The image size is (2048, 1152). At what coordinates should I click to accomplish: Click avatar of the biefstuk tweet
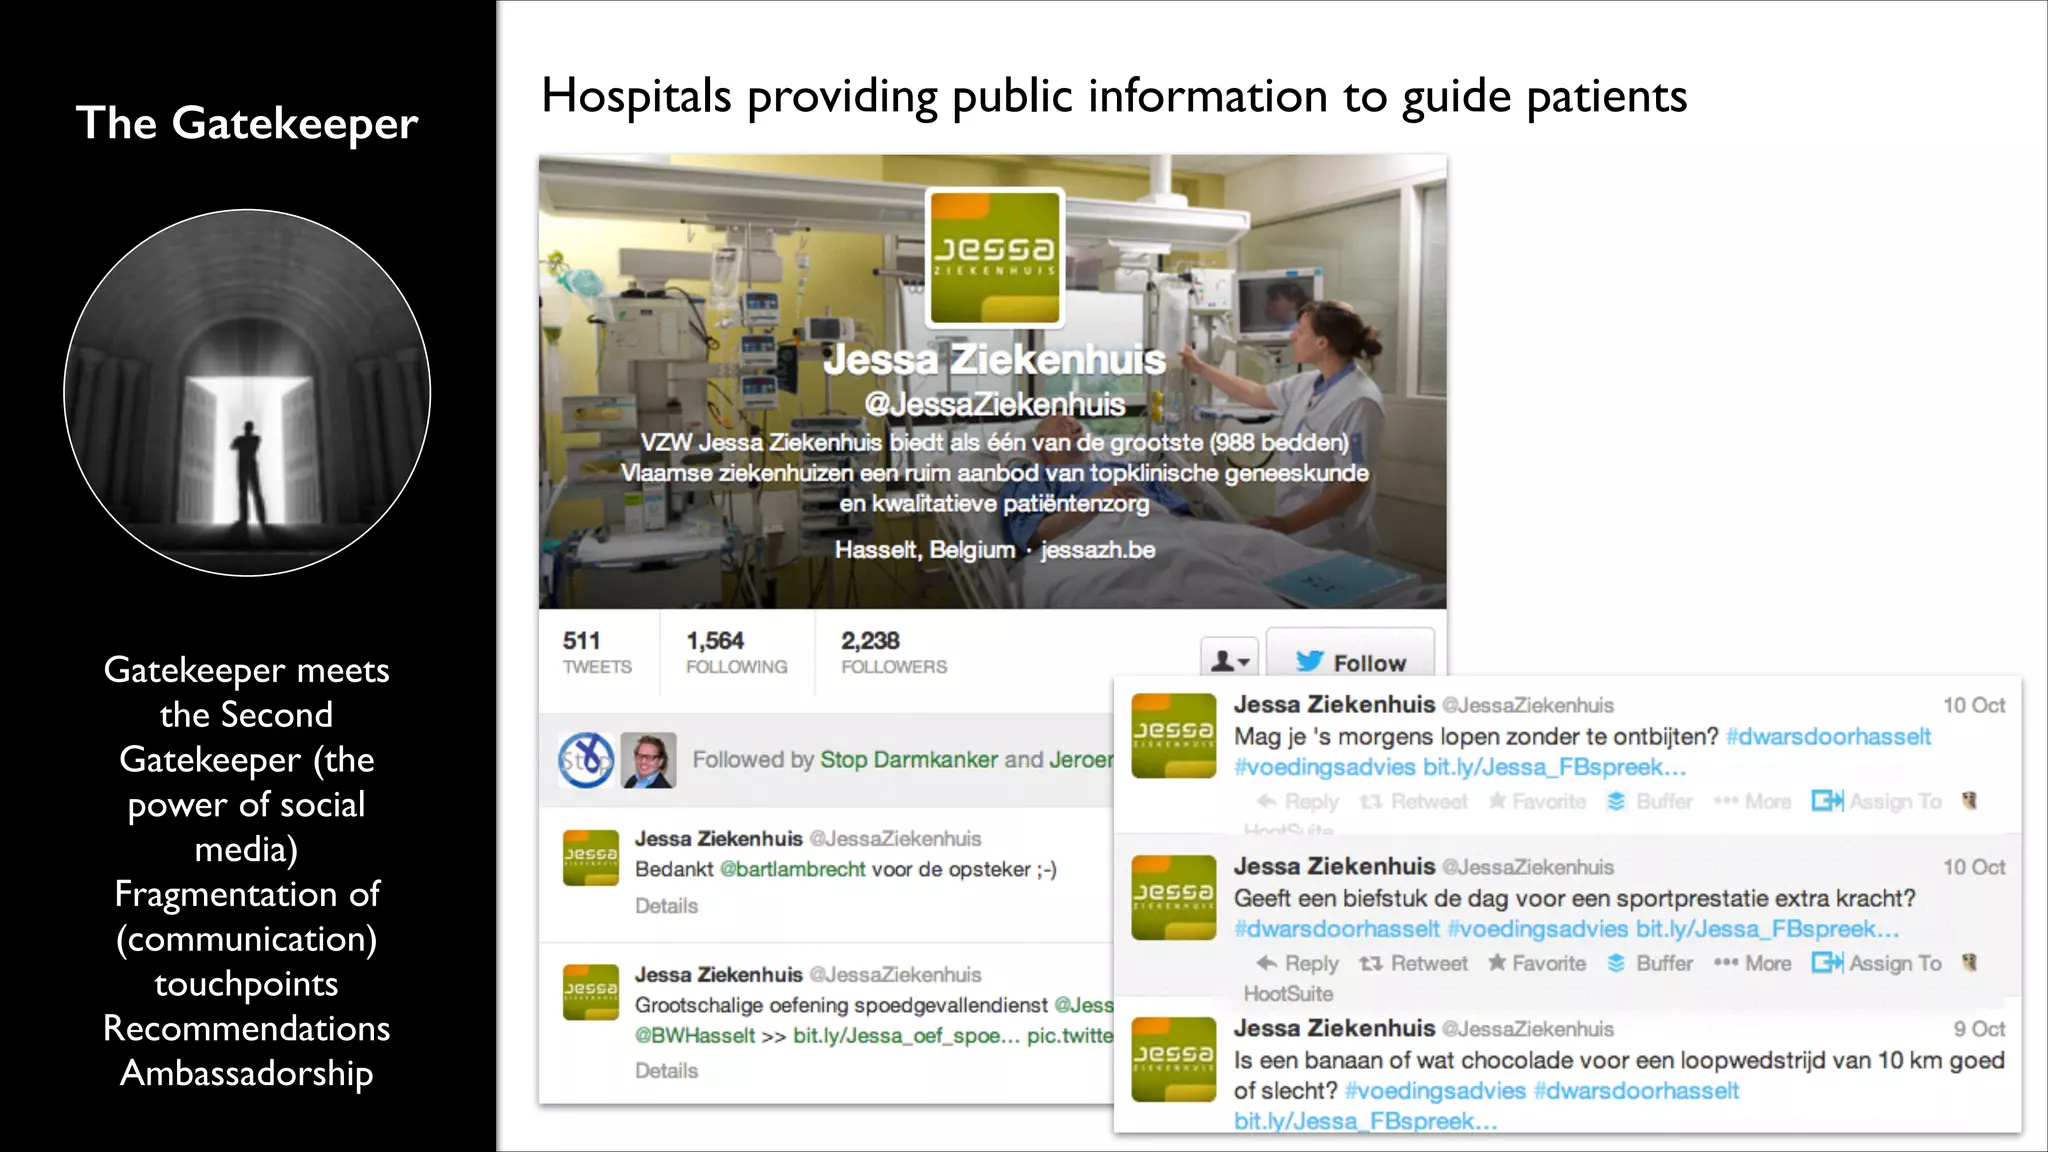click(1173, 897)
